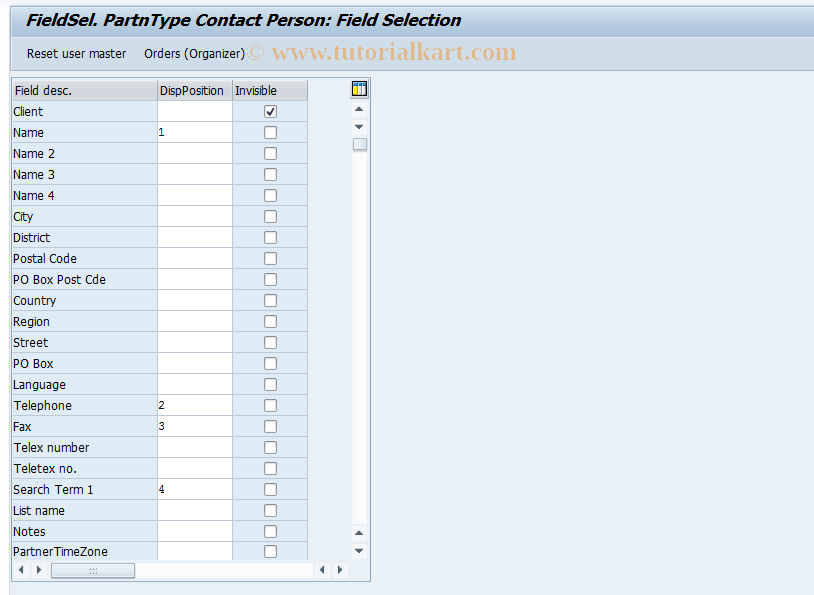The image size is (814, 595).
Task: Mark the Notes field as invisible
Action: (x=270, y=532)
